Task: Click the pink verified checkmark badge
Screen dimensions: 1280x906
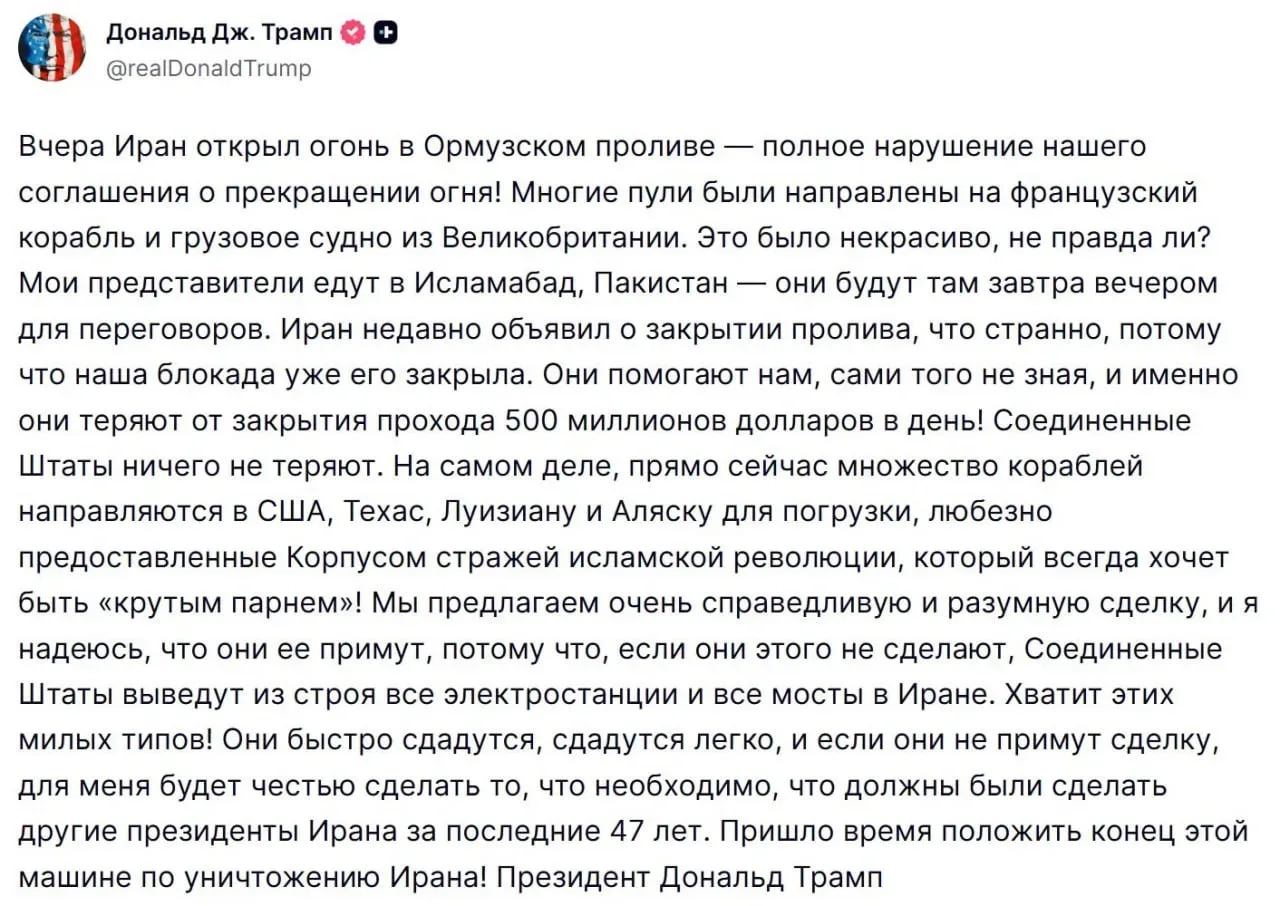Action: click(353, 34)
